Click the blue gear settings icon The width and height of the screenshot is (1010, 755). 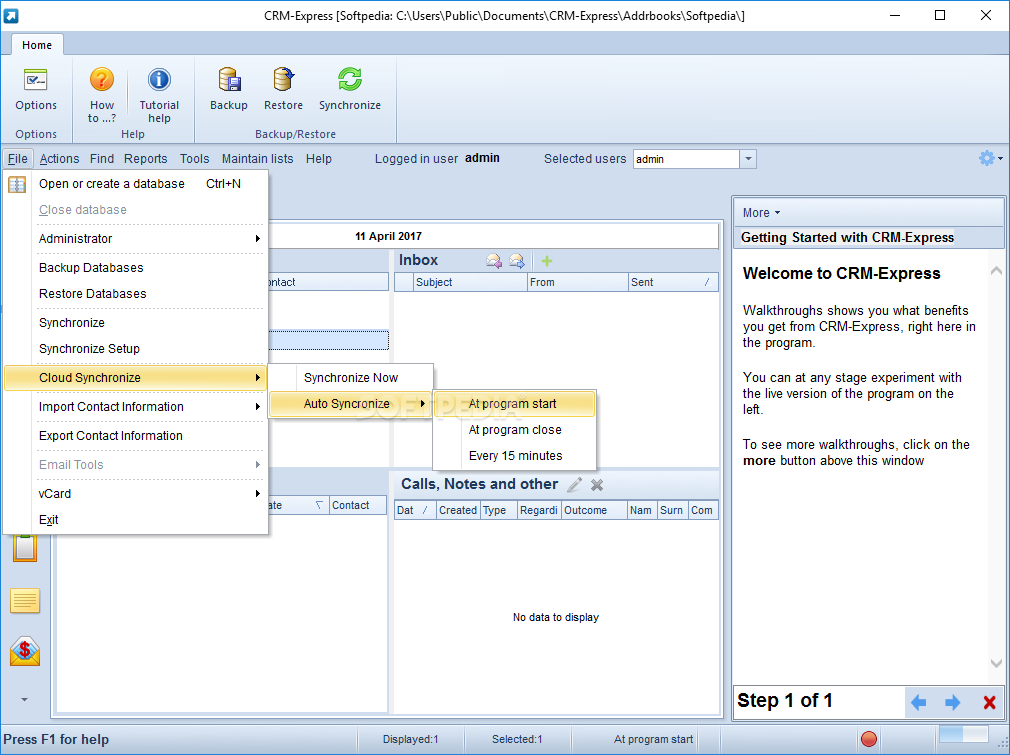(986, 158)
